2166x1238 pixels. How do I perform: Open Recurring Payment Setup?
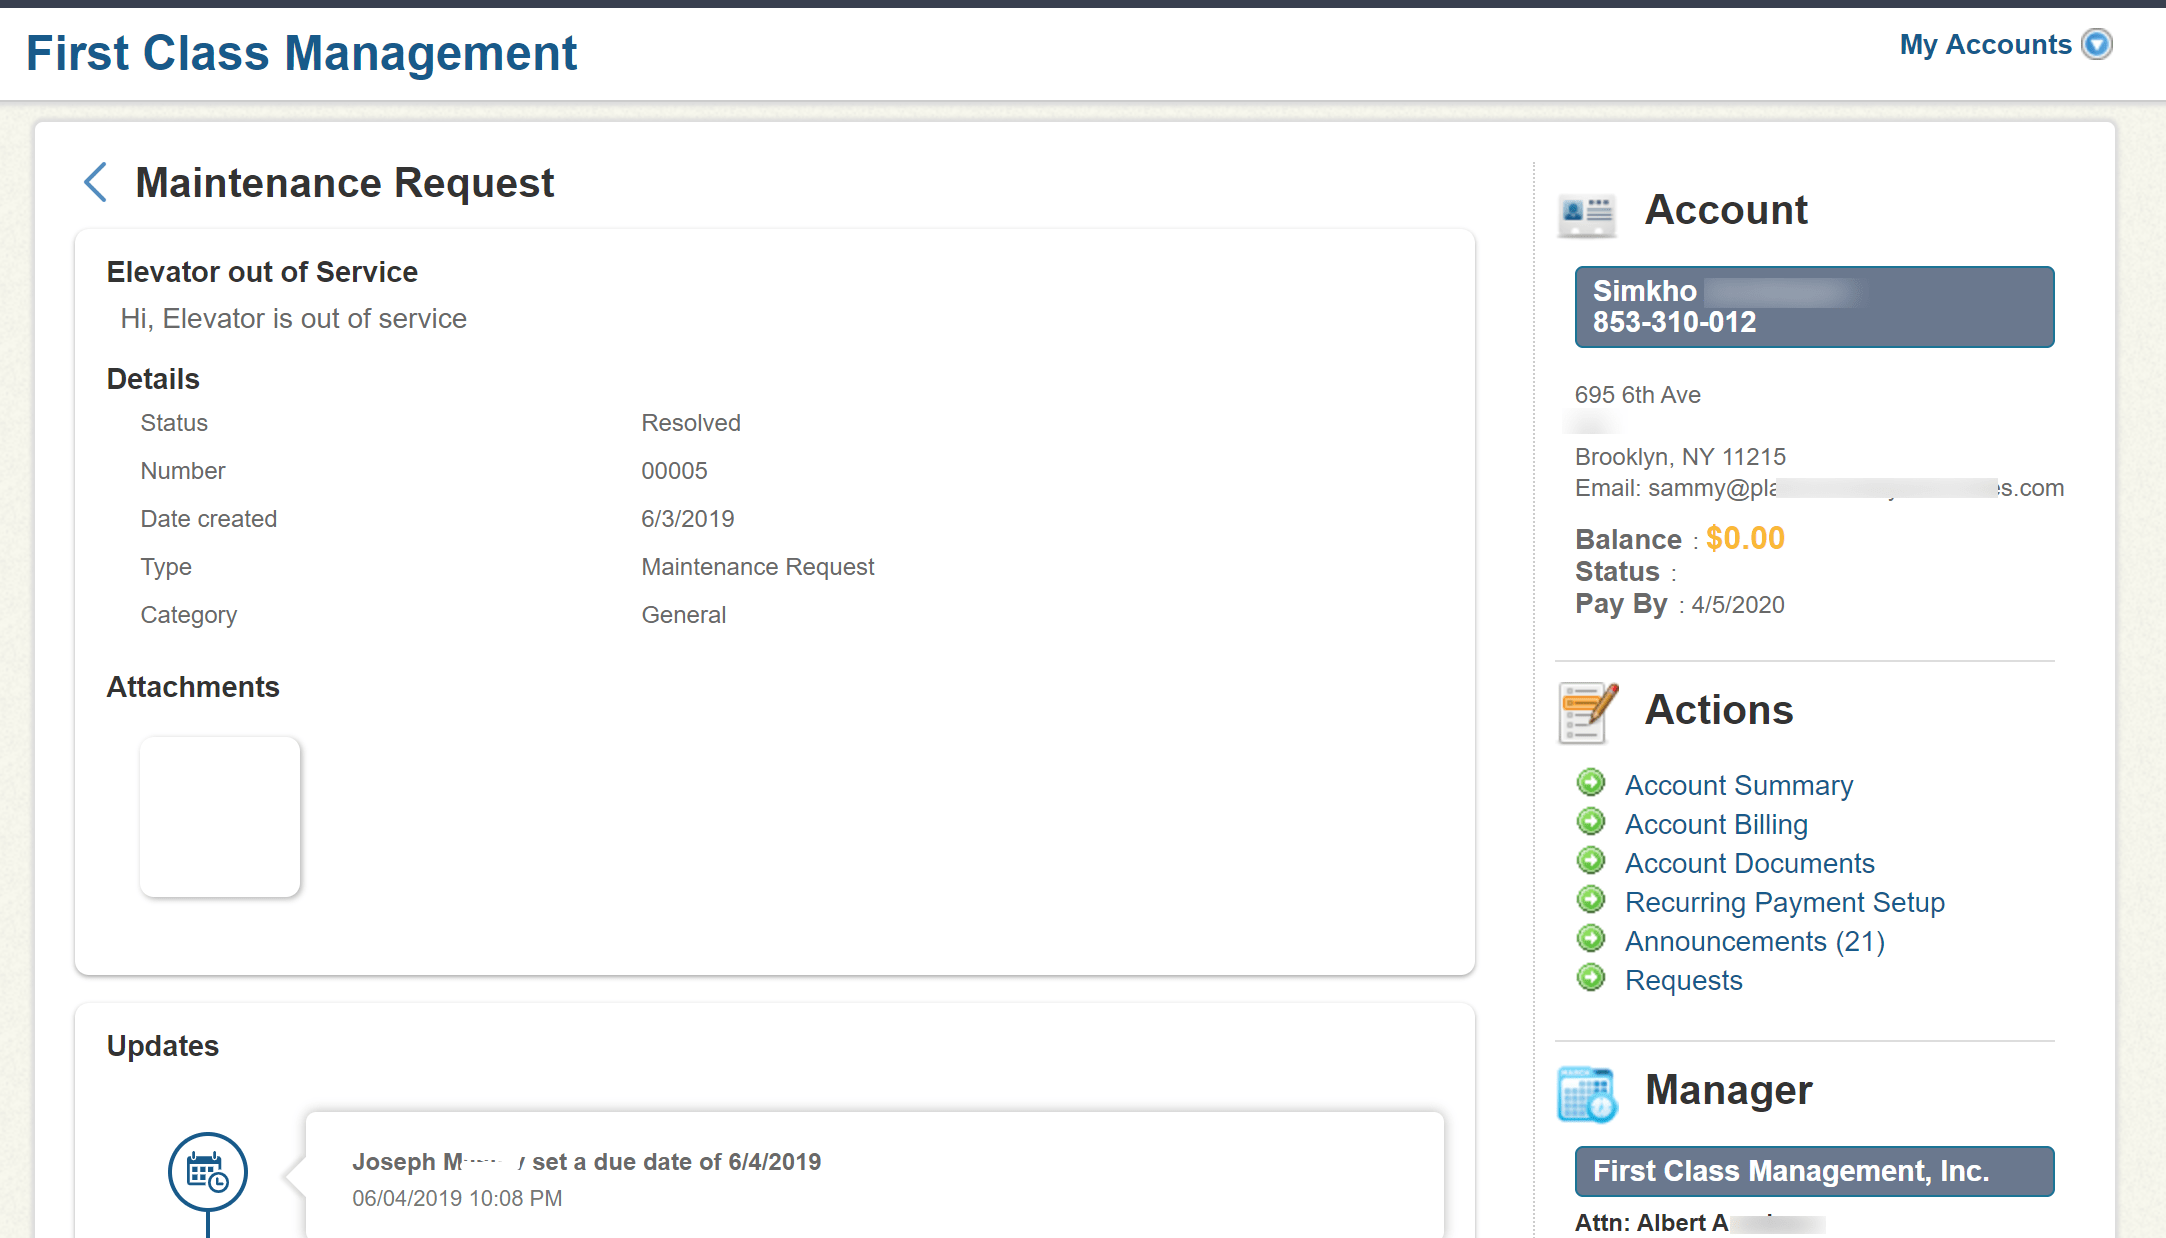(x=1785, y=902)
